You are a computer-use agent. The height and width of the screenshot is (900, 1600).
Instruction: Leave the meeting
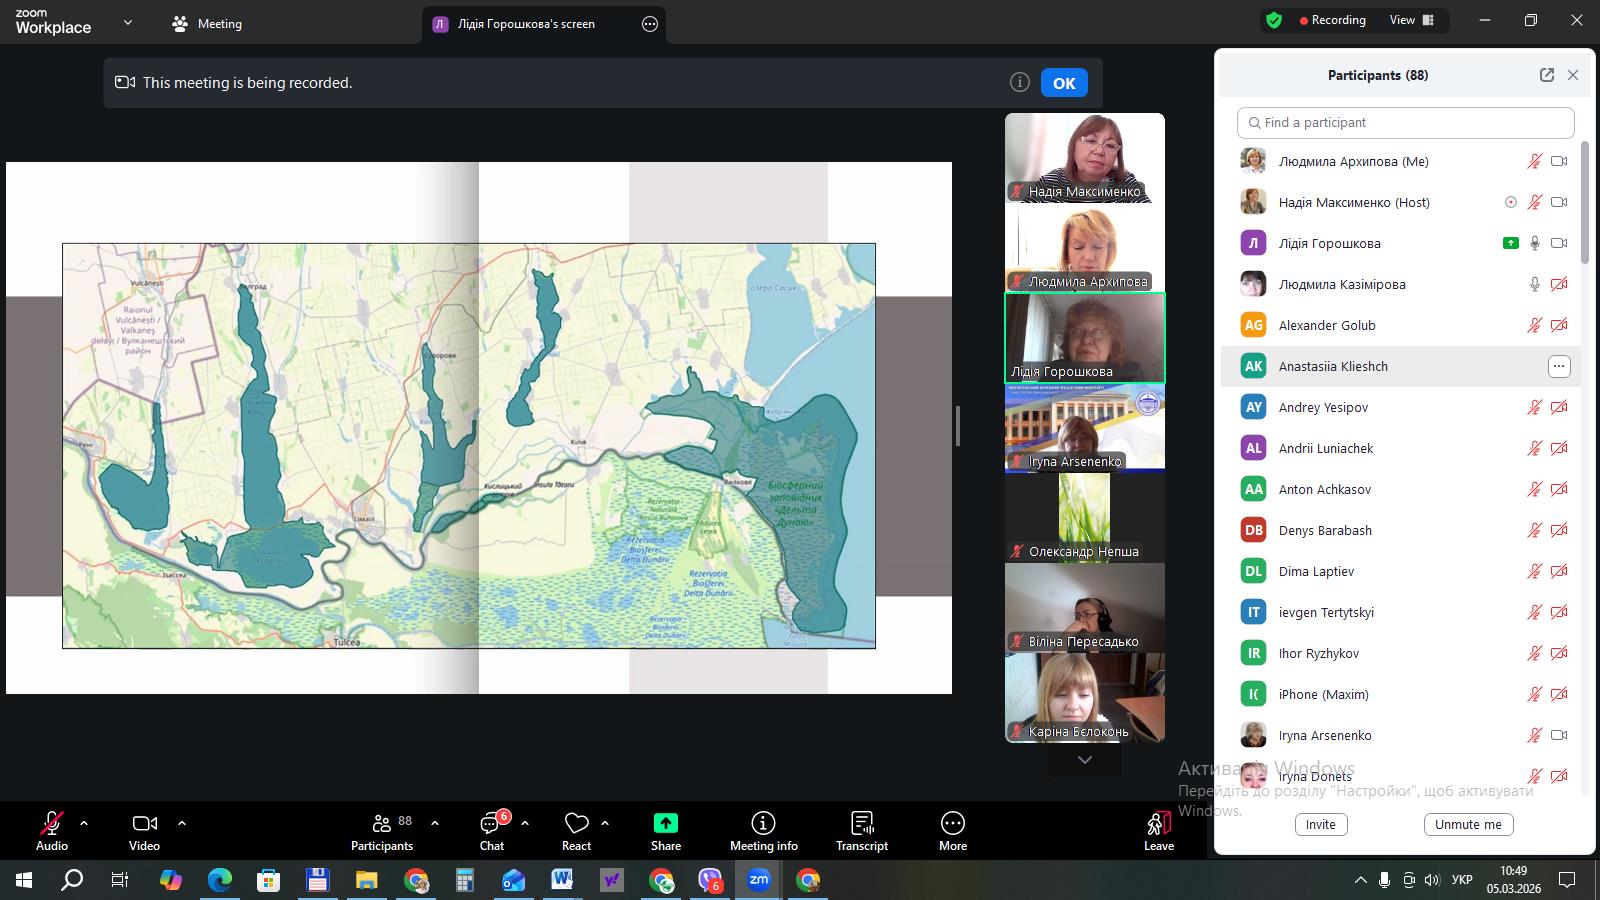1158,824
